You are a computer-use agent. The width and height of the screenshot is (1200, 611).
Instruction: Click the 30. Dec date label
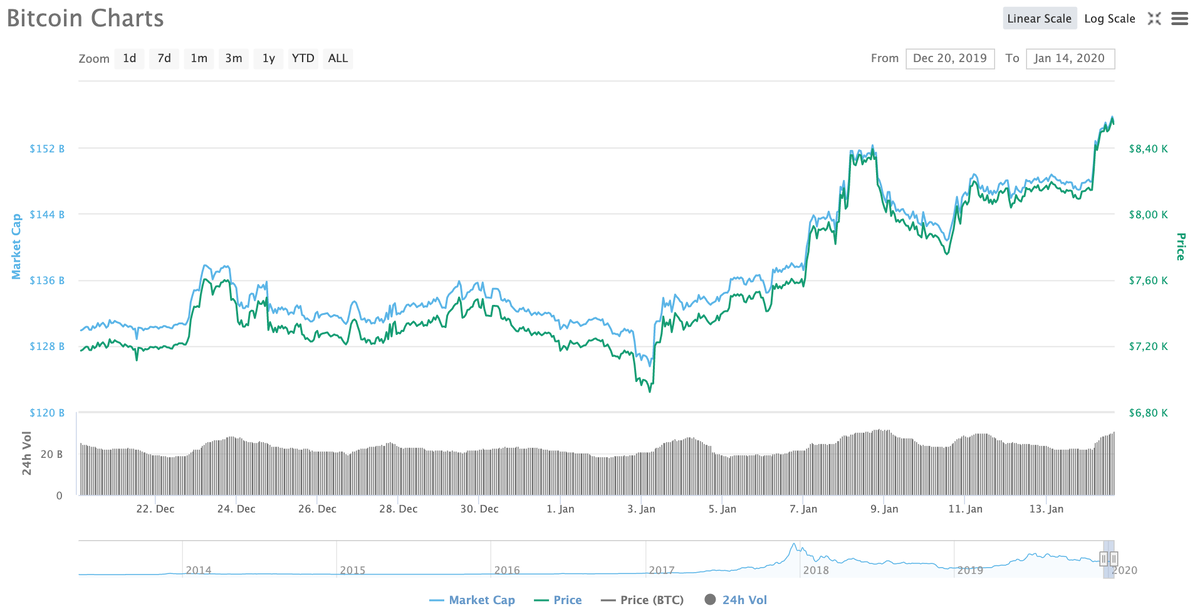click(479, 509)
